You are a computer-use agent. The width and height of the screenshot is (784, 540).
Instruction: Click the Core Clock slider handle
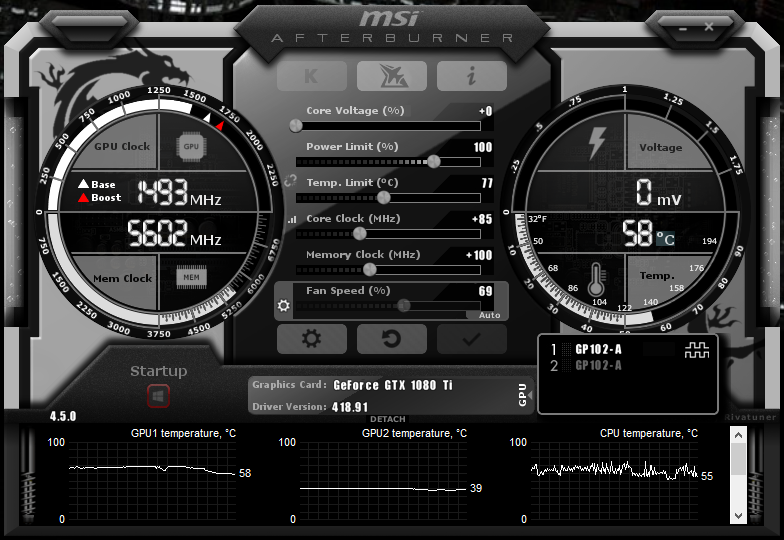tap(360, 234)
